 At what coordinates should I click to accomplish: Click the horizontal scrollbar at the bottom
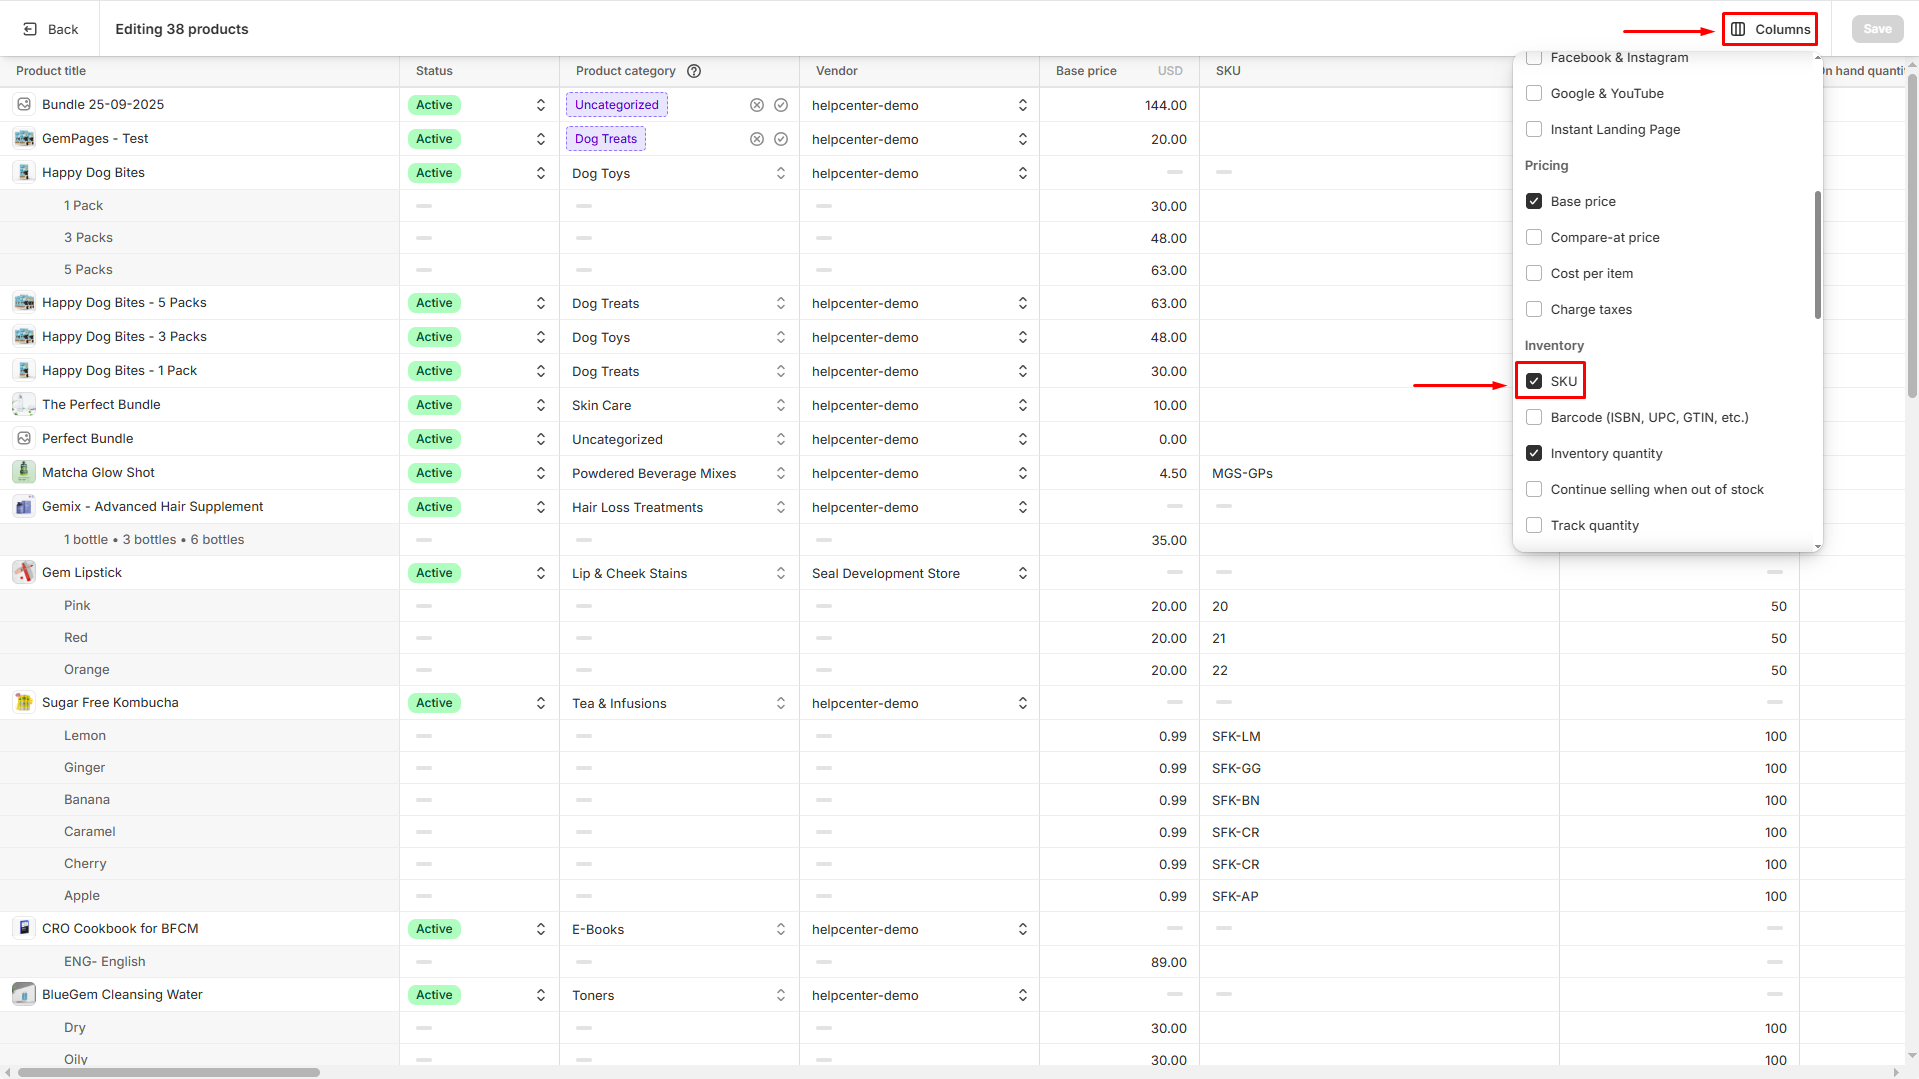pyautogui.click(x=169, y=1072)
